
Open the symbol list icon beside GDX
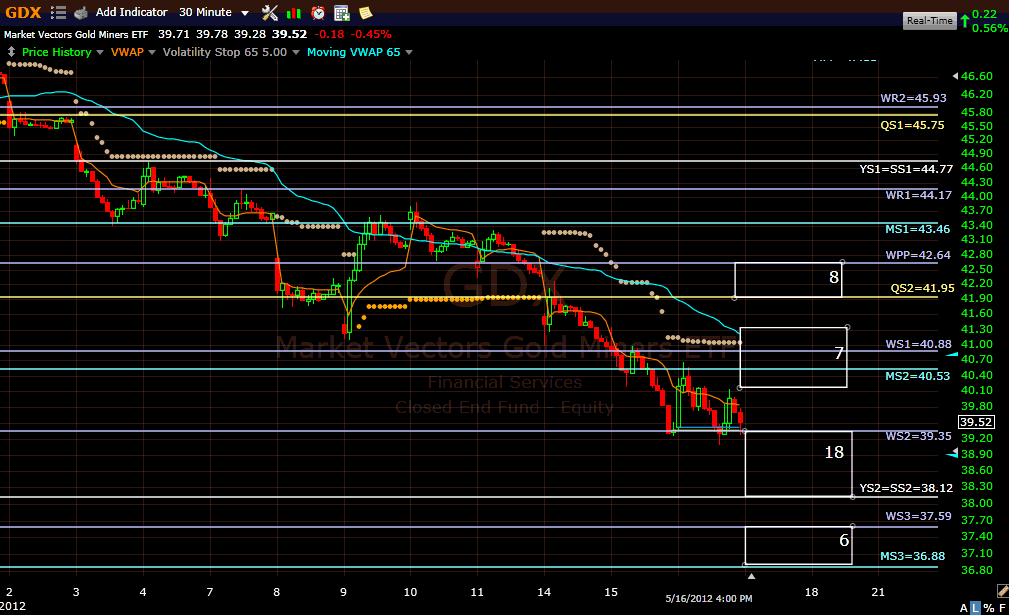click(x=58, y=12)
